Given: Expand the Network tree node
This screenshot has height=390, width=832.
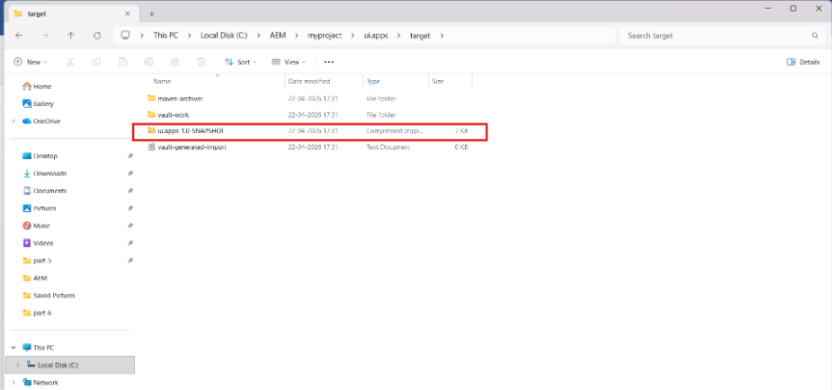Looking at the screenshot, I should 13,383.
